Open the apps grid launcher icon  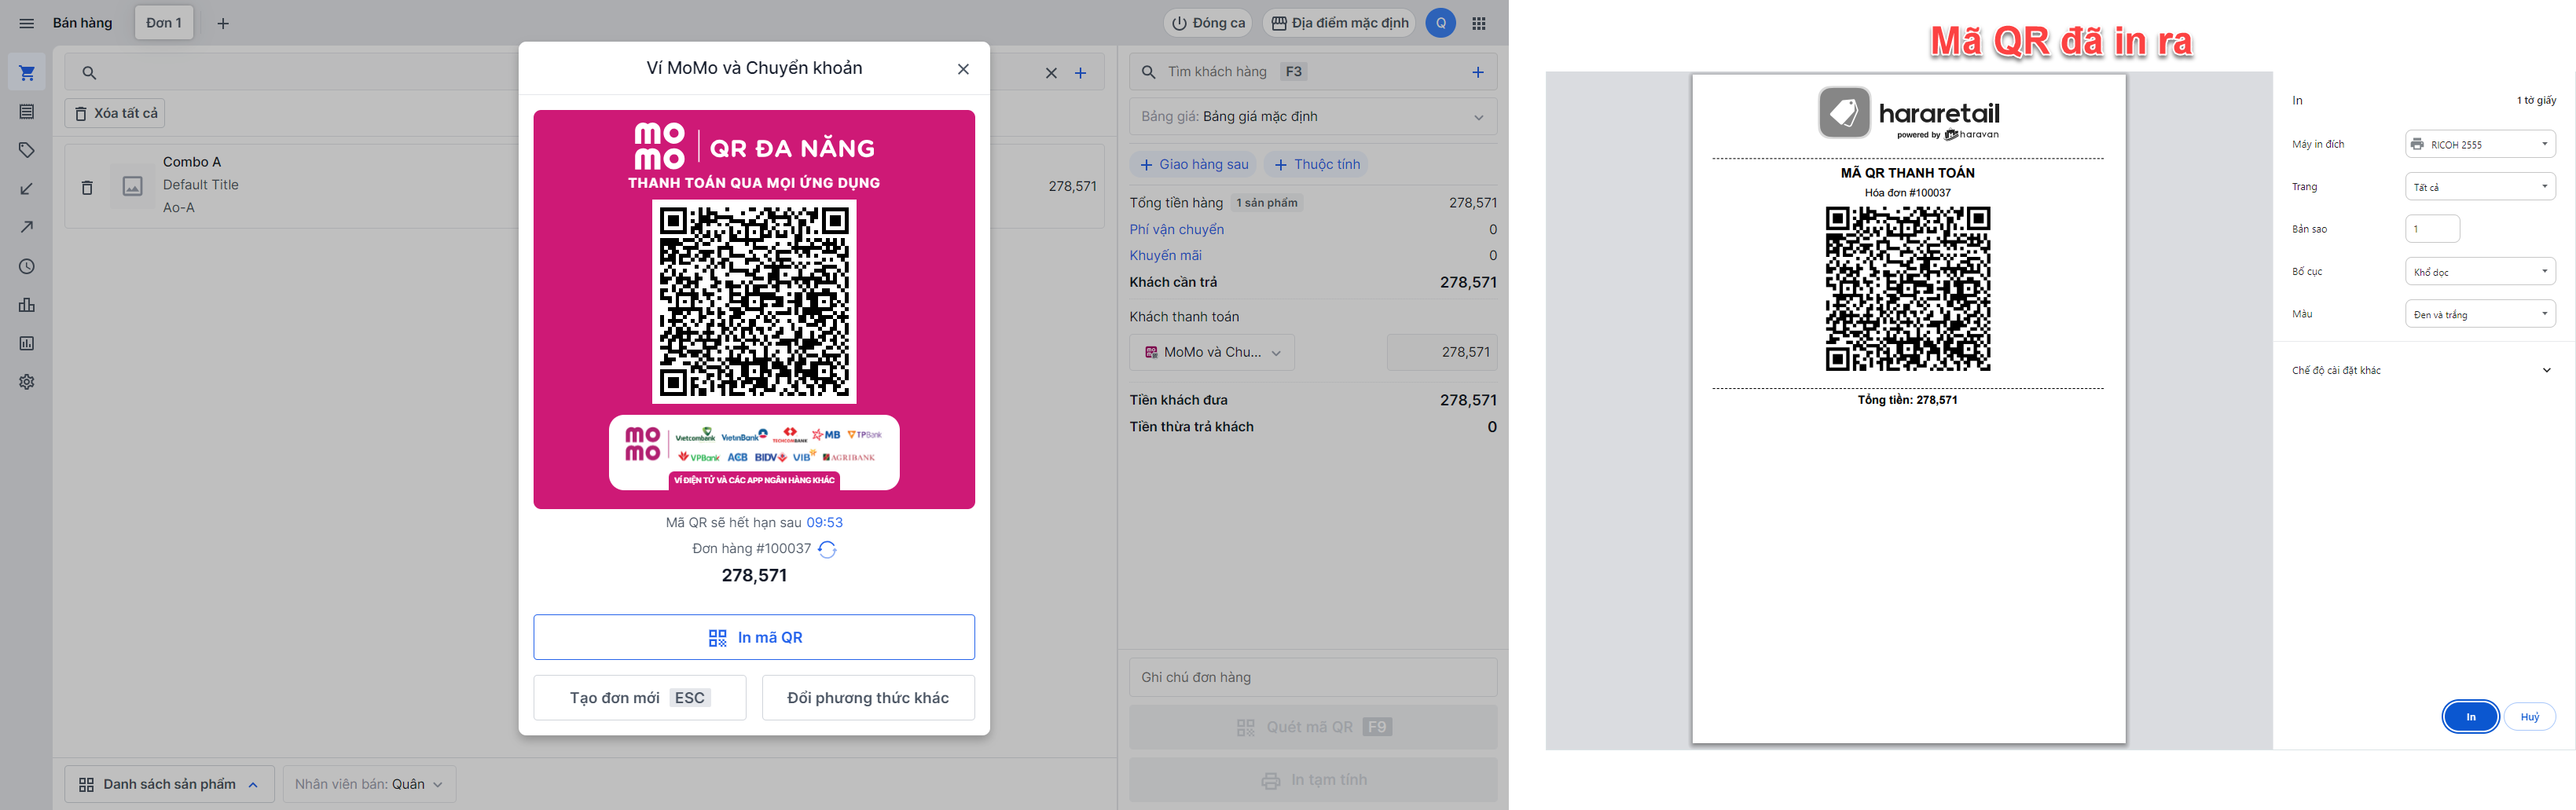(x=1479, y=23)
